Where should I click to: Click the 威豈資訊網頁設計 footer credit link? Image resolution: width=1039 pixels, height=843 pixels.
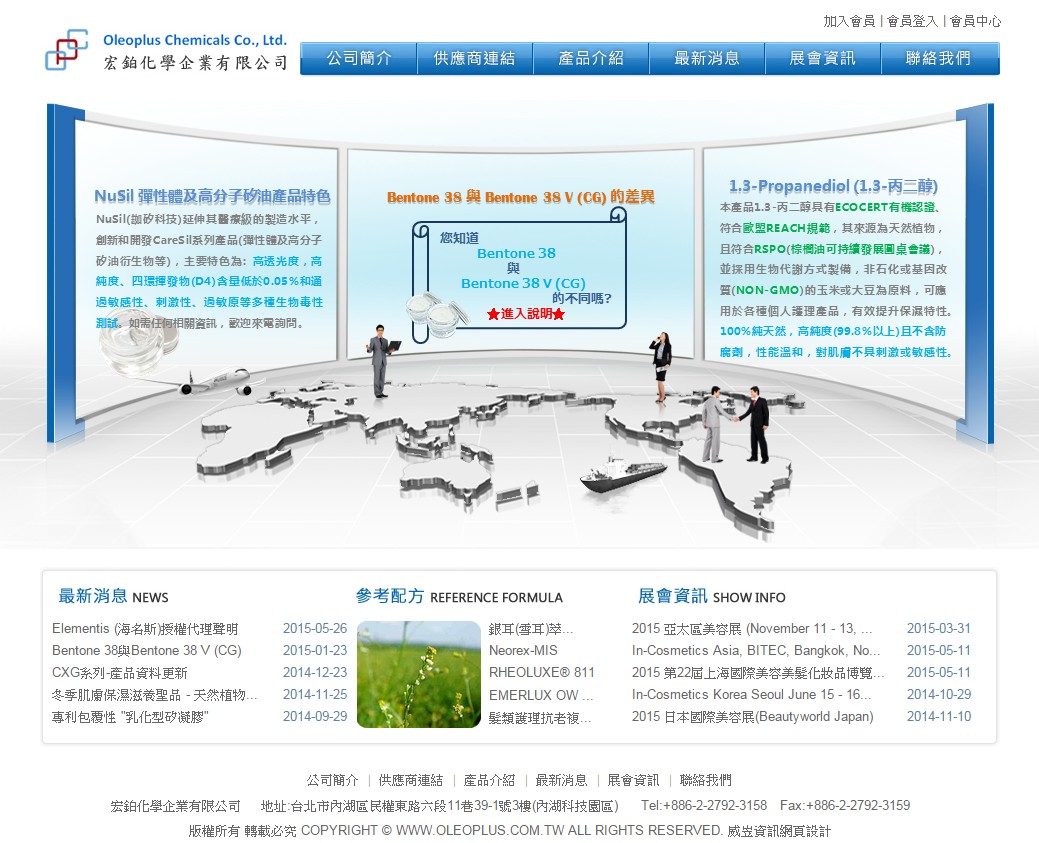pos(779,830)
